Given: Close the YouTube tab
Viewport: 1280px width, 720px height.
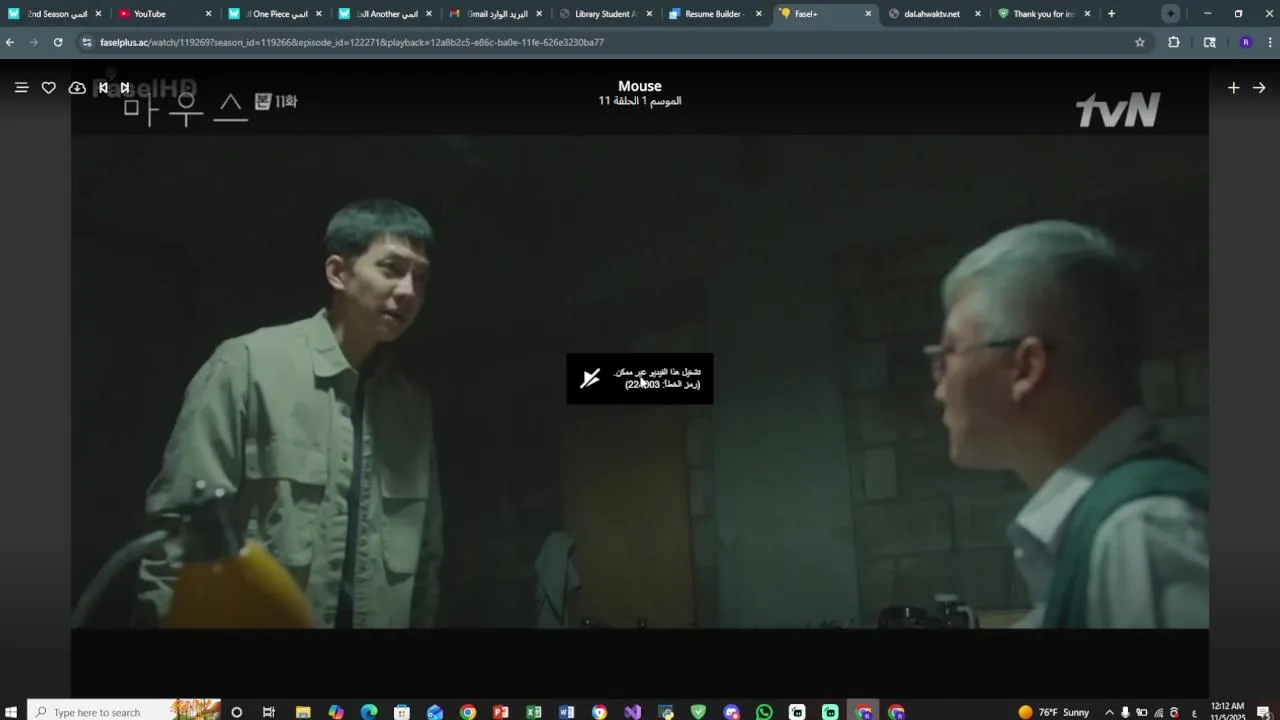Looking at the screenshot, I should (x=208, y=14).
